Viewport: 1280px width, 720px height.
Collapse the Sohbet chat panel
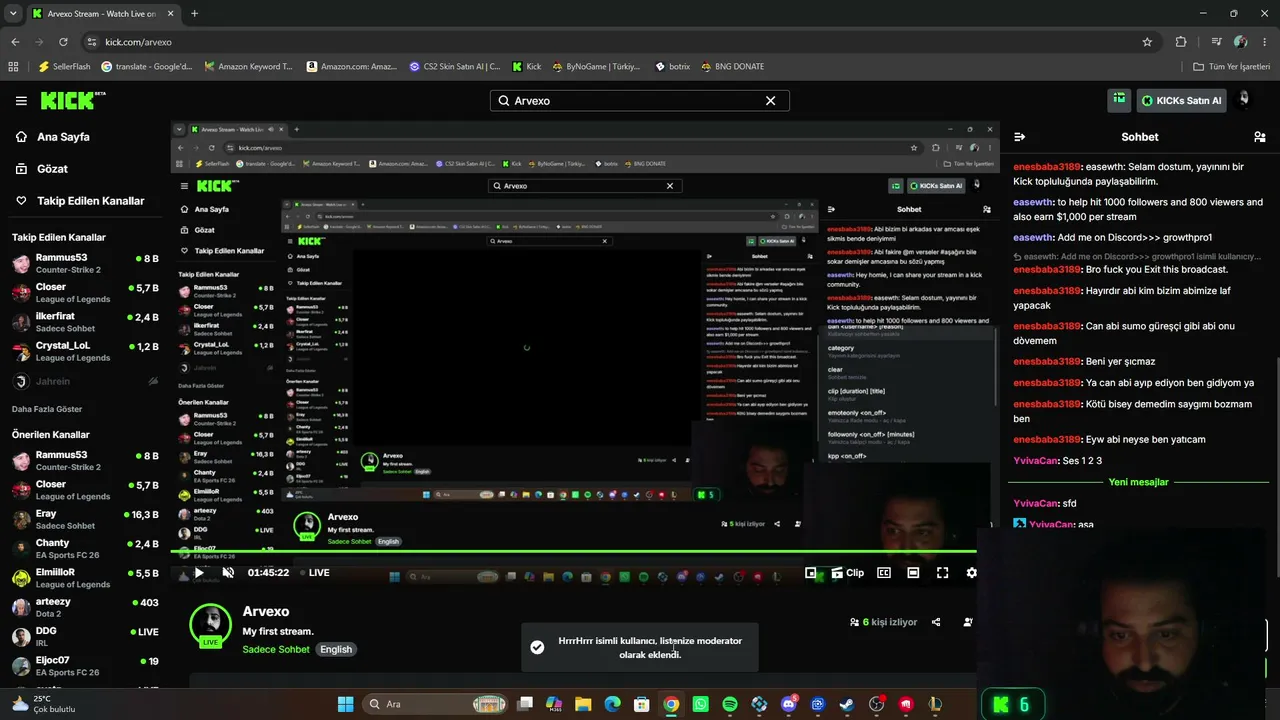[1019, 137]
